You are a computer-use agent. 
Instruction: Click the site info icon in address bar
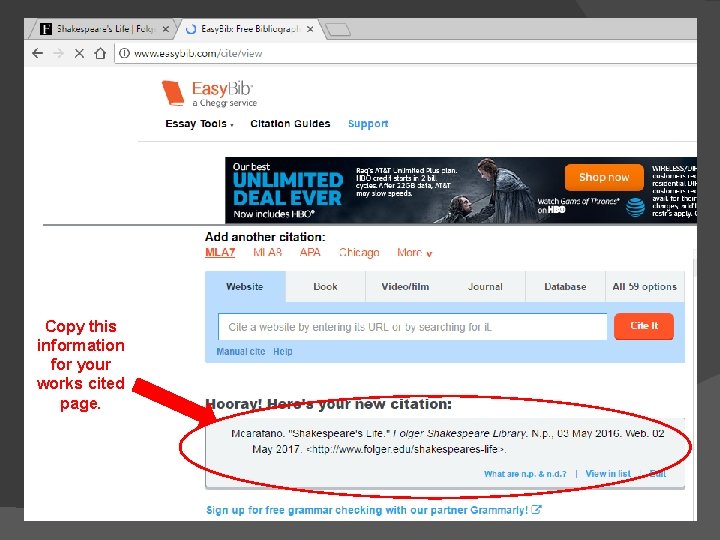click(x=124, y=53)
